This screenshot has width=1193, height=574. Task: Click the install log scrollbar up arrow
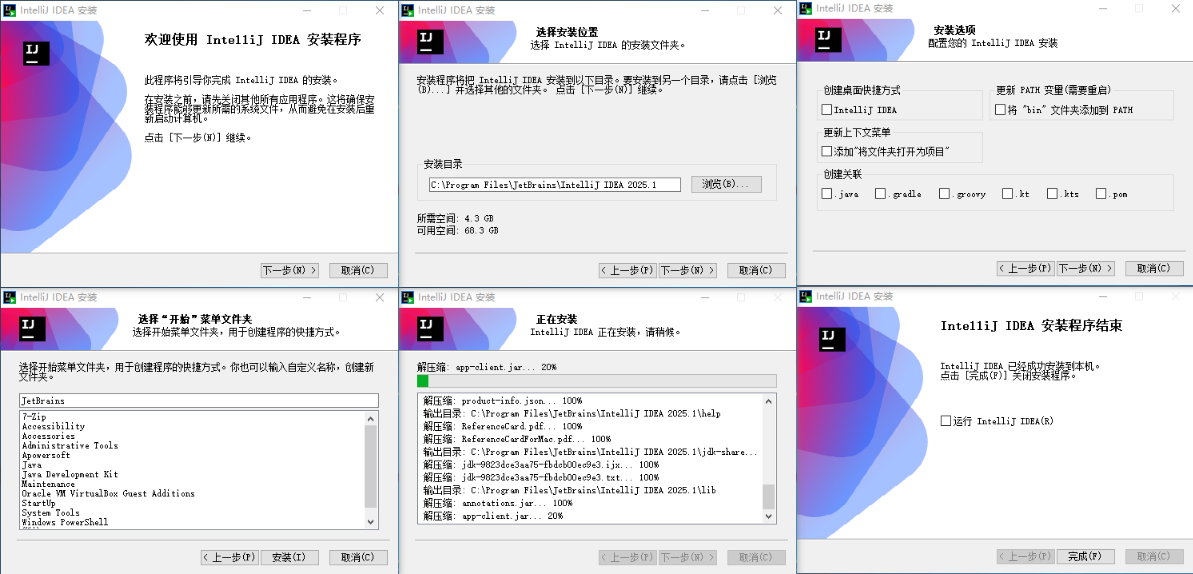click(769, 401)
